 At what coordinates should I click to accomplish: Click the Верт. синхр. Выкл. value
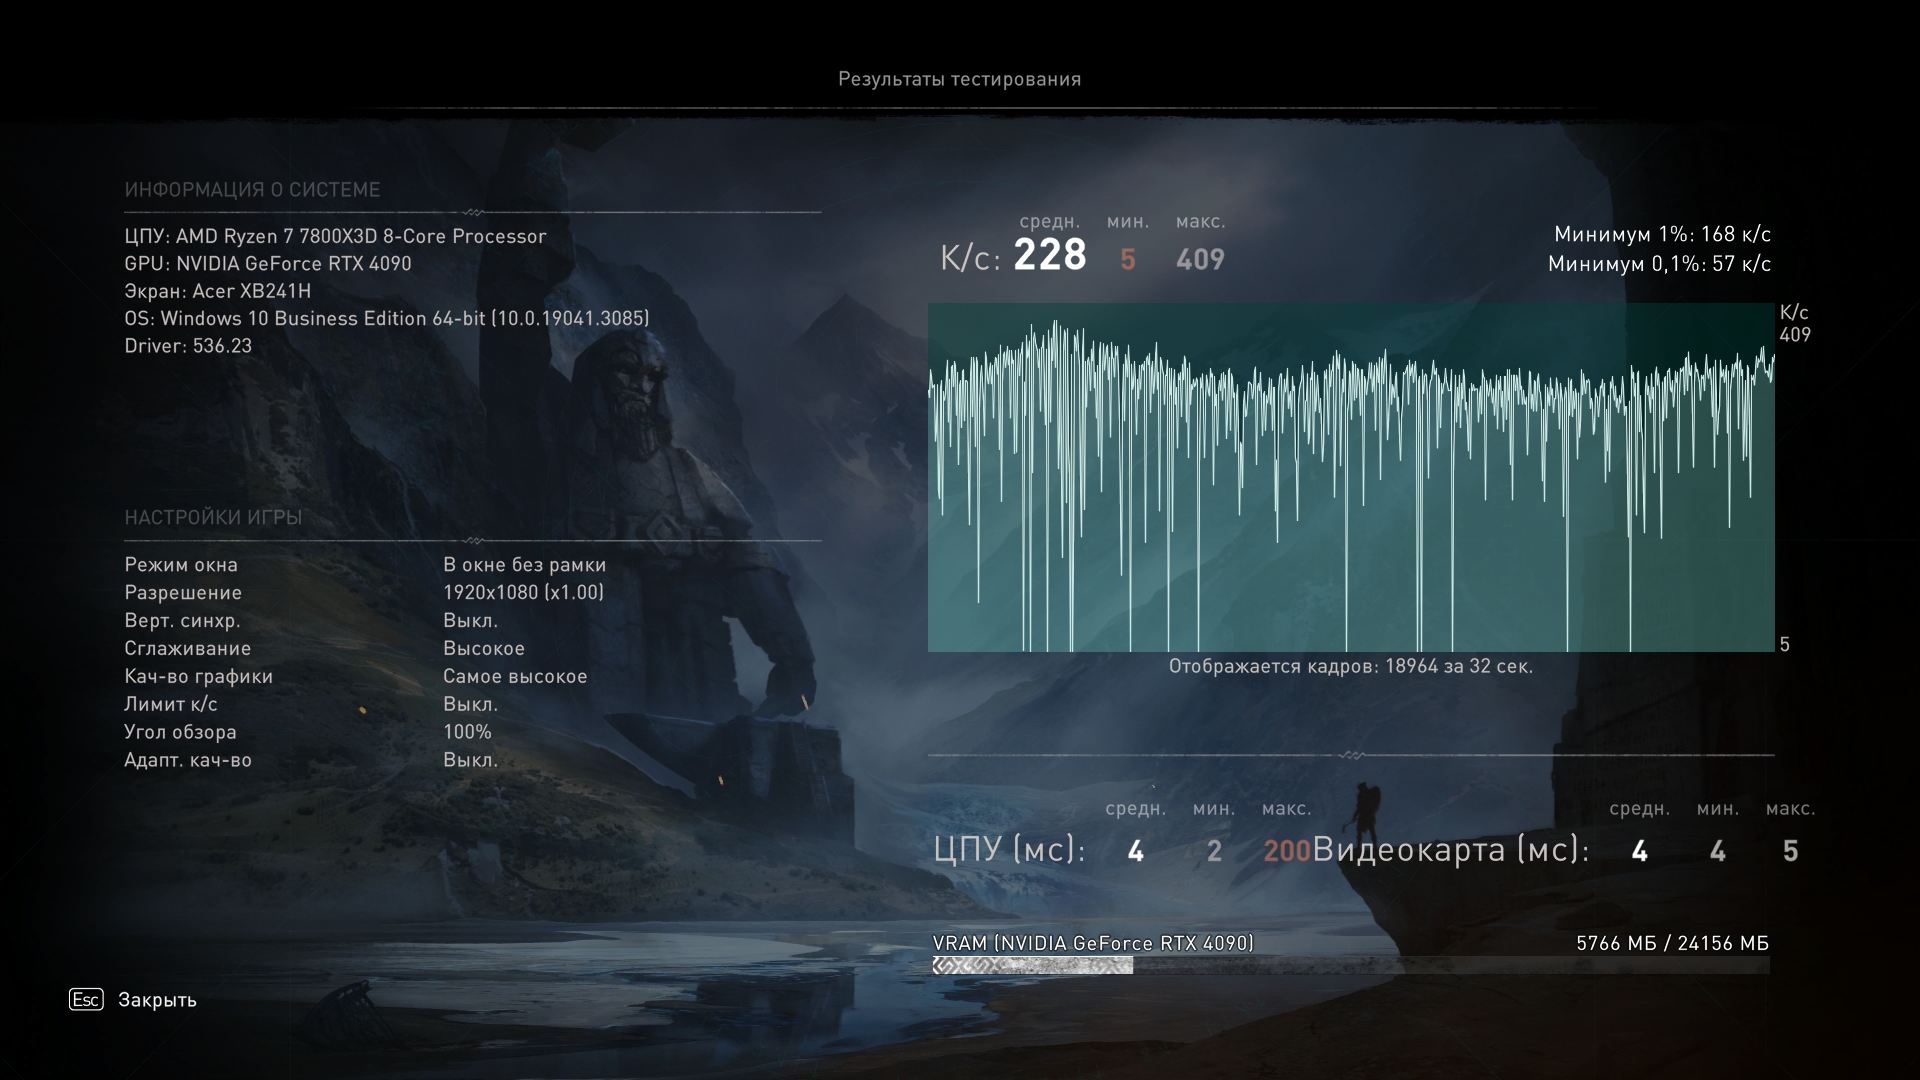click(470, 620)
